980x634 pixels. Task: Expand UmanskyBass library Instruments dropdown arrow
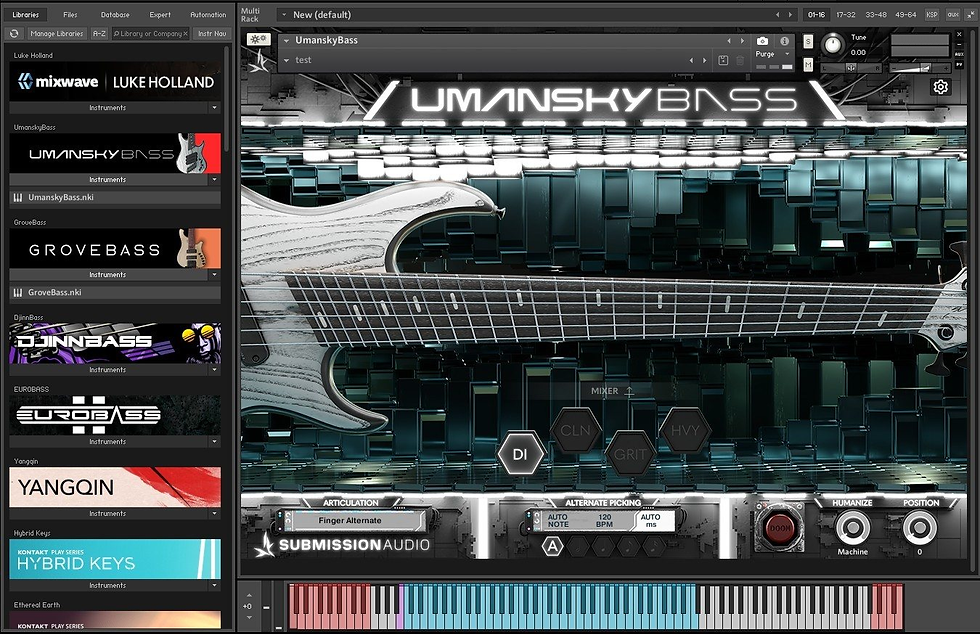point(214,179)
